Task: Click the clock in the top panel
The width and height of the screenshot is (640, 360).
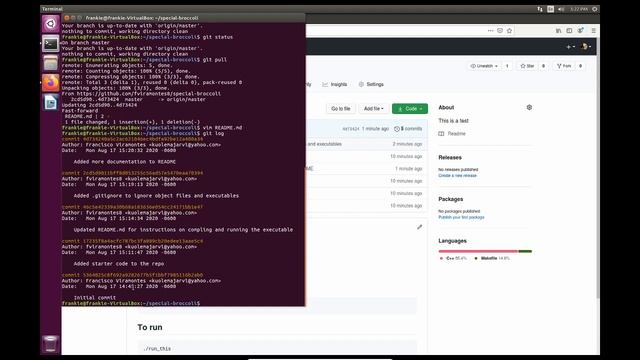Action: point(579,9)
